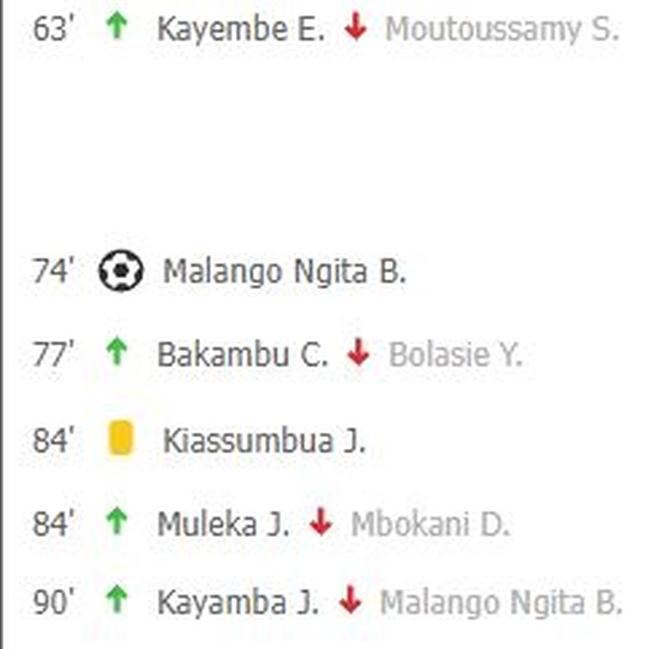Click the green arrow beside Kayamba J.
Screen dimensions: 670x649
(x=117, y=600)
